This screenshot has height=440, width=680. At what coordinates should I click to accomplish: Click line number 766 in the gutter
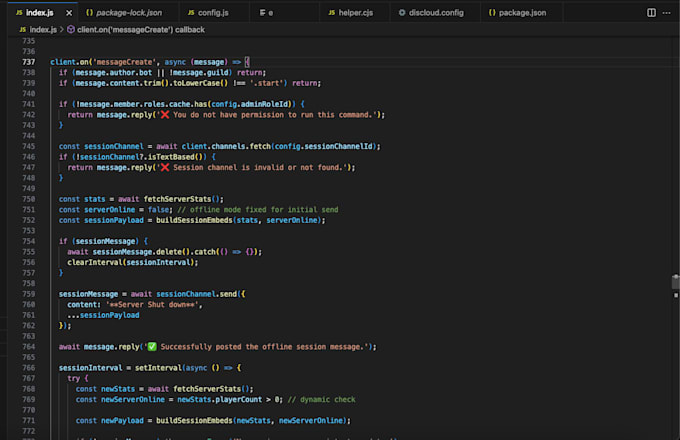tap(28, 368)
